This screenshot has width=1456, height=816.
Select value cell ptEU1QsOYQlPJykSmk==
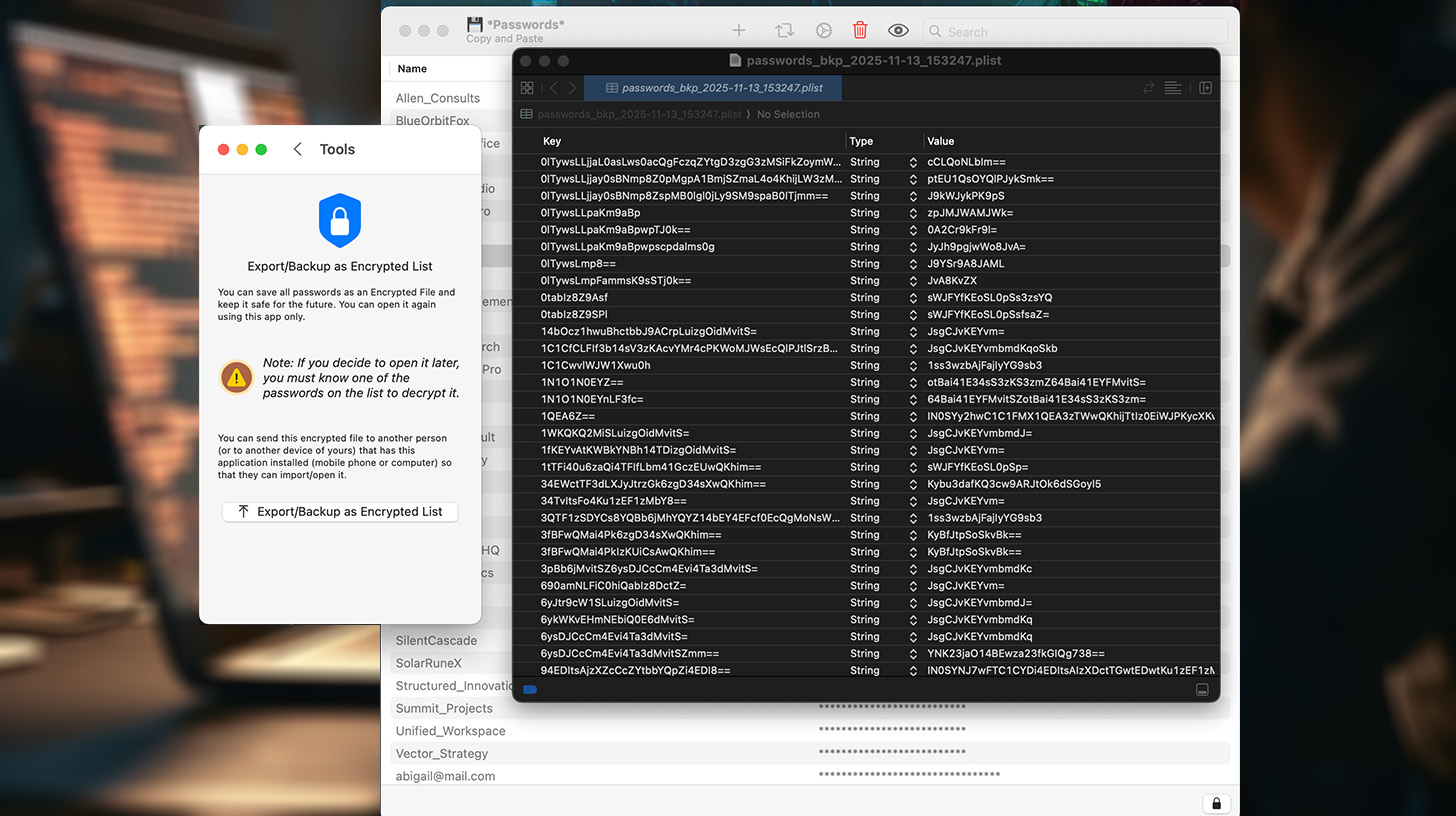click(x=990, y=179)
